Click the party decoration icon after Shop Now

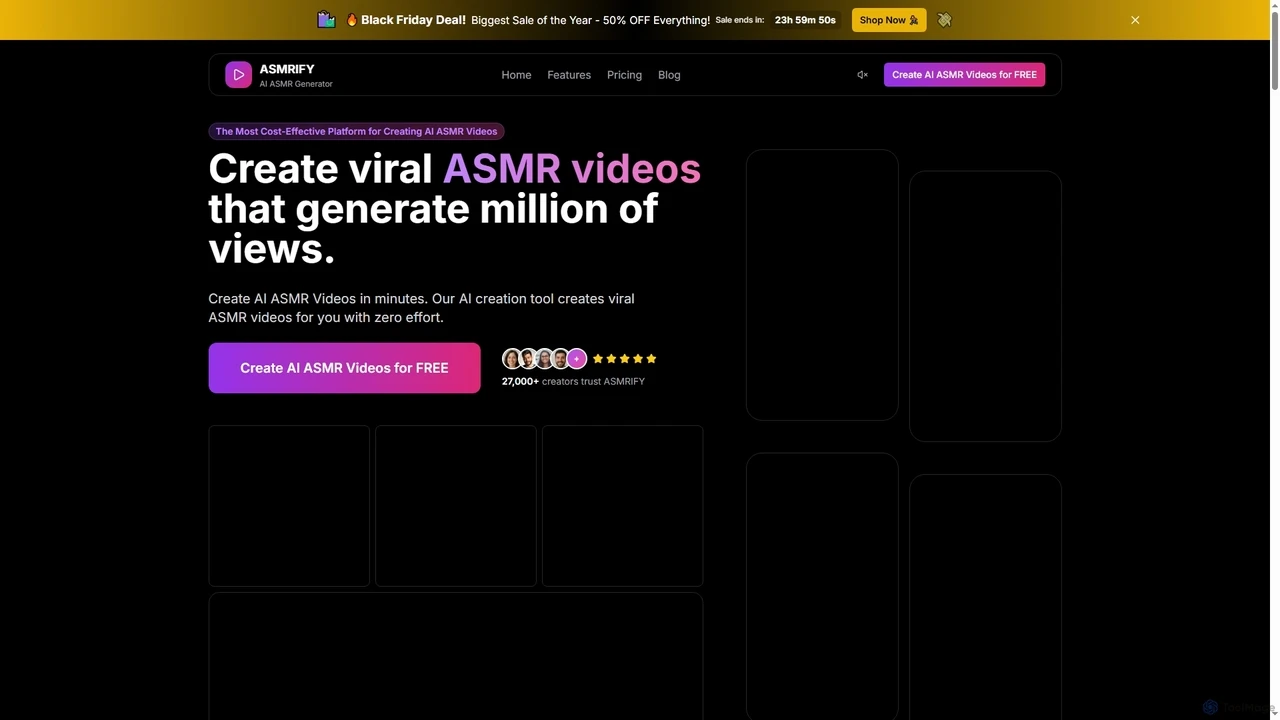coord(944,20)
